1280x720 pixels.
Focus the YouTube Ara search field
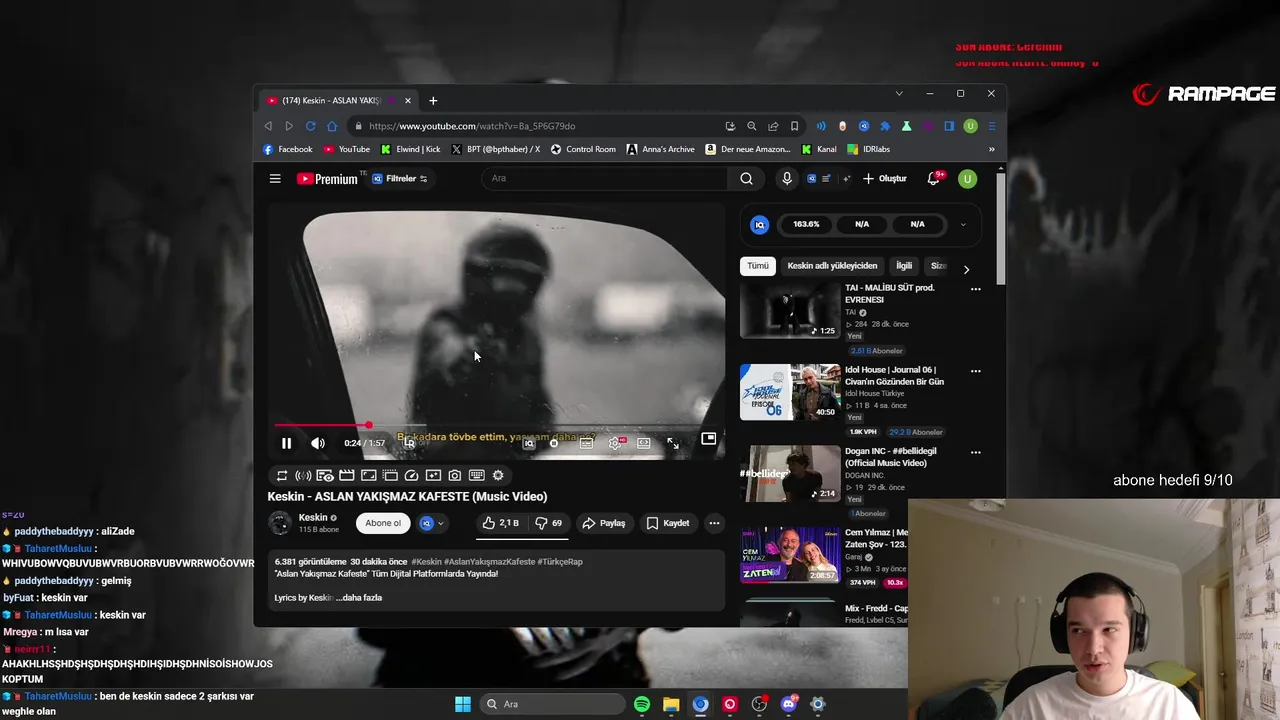point(605,179)
